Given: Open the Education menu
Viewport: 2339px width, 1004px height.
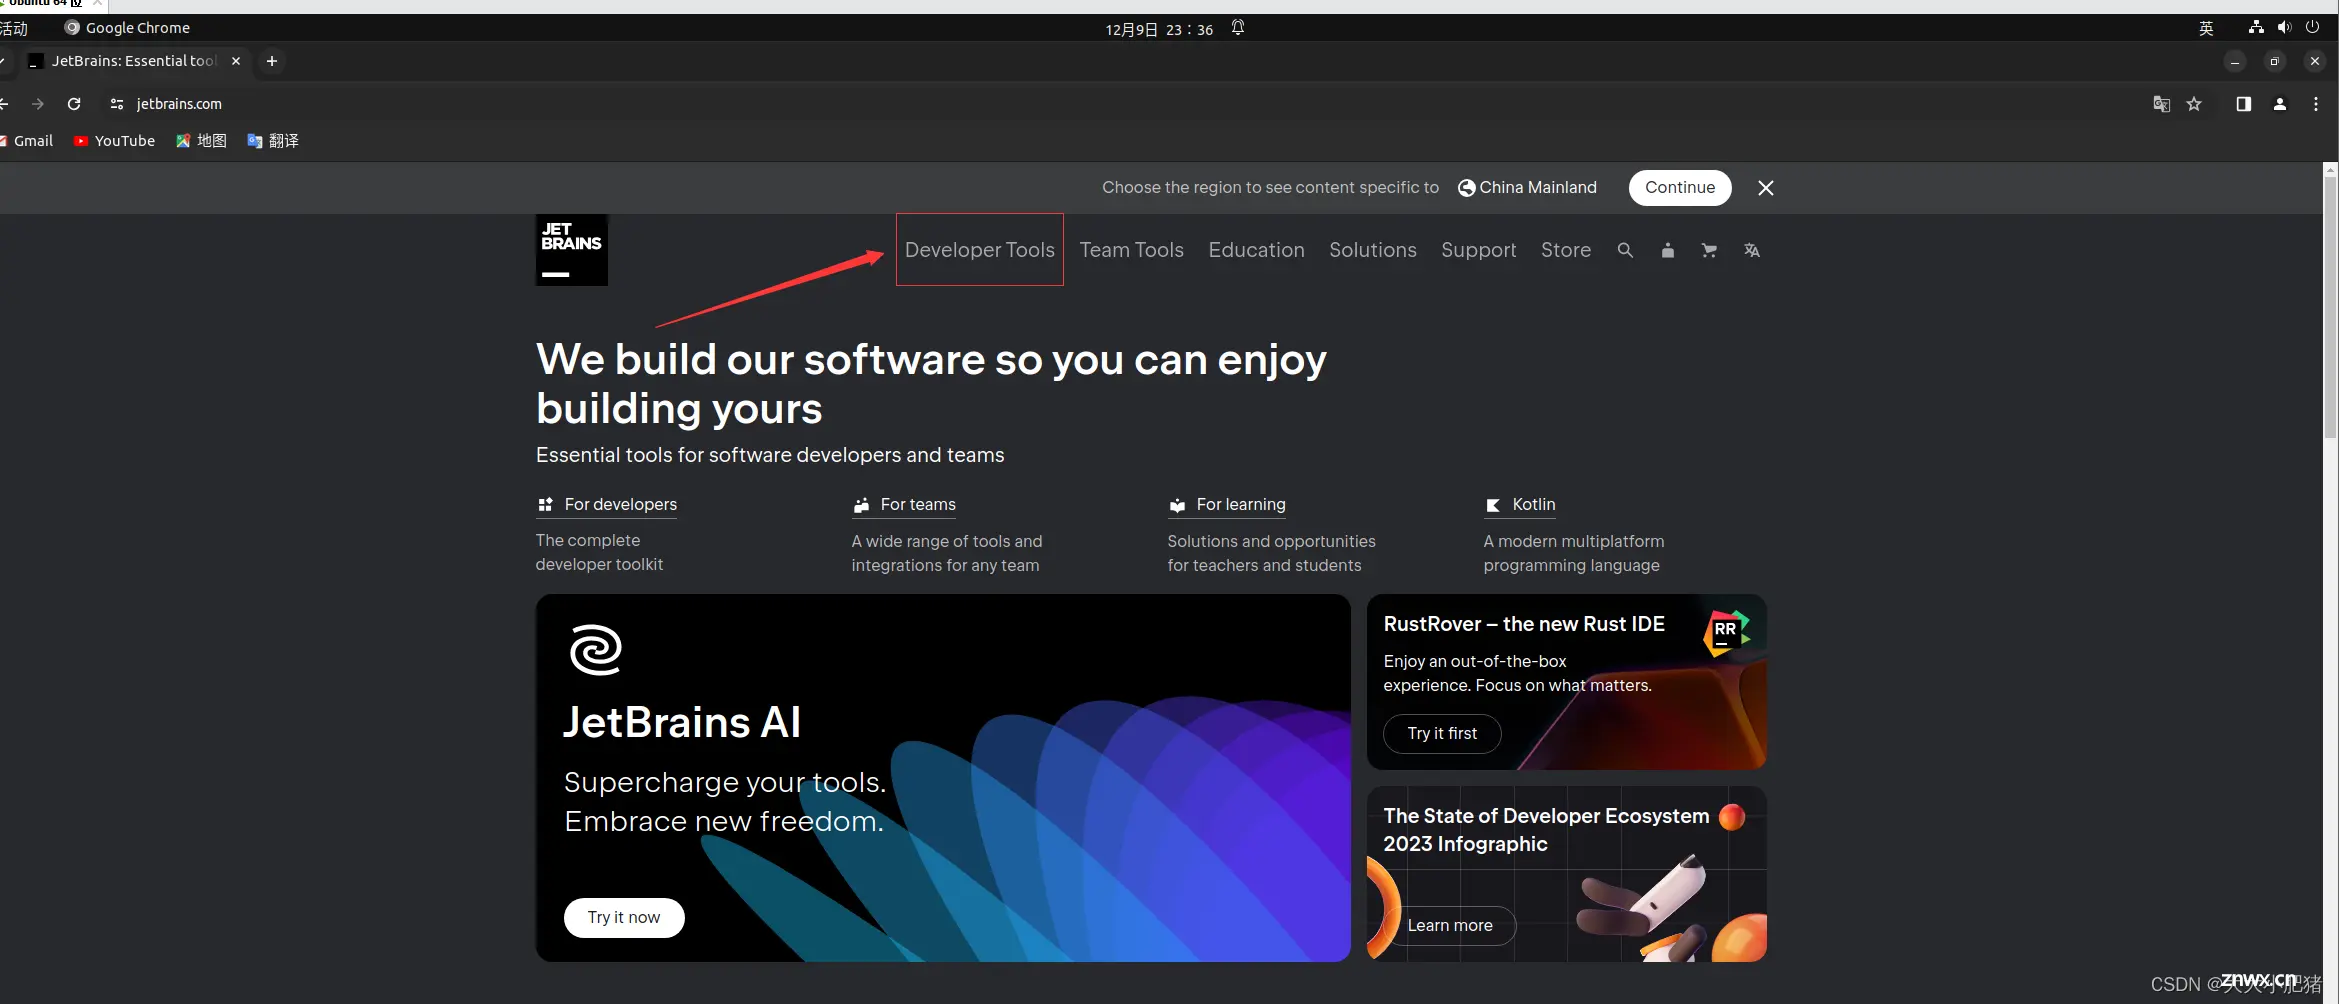Looking at the screenshot, I should click(1256, 250).
